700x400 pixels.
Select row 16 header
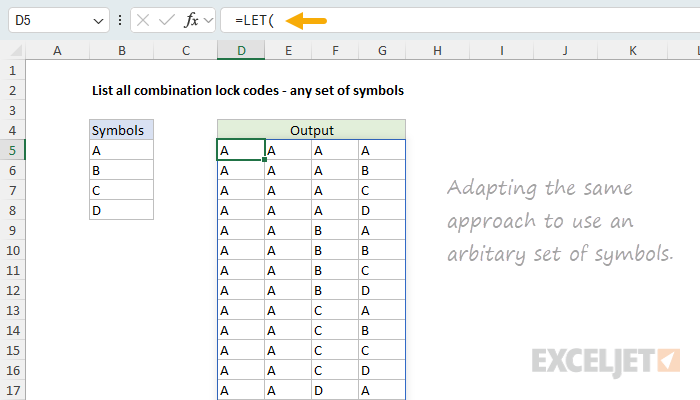tap(12, 371)
